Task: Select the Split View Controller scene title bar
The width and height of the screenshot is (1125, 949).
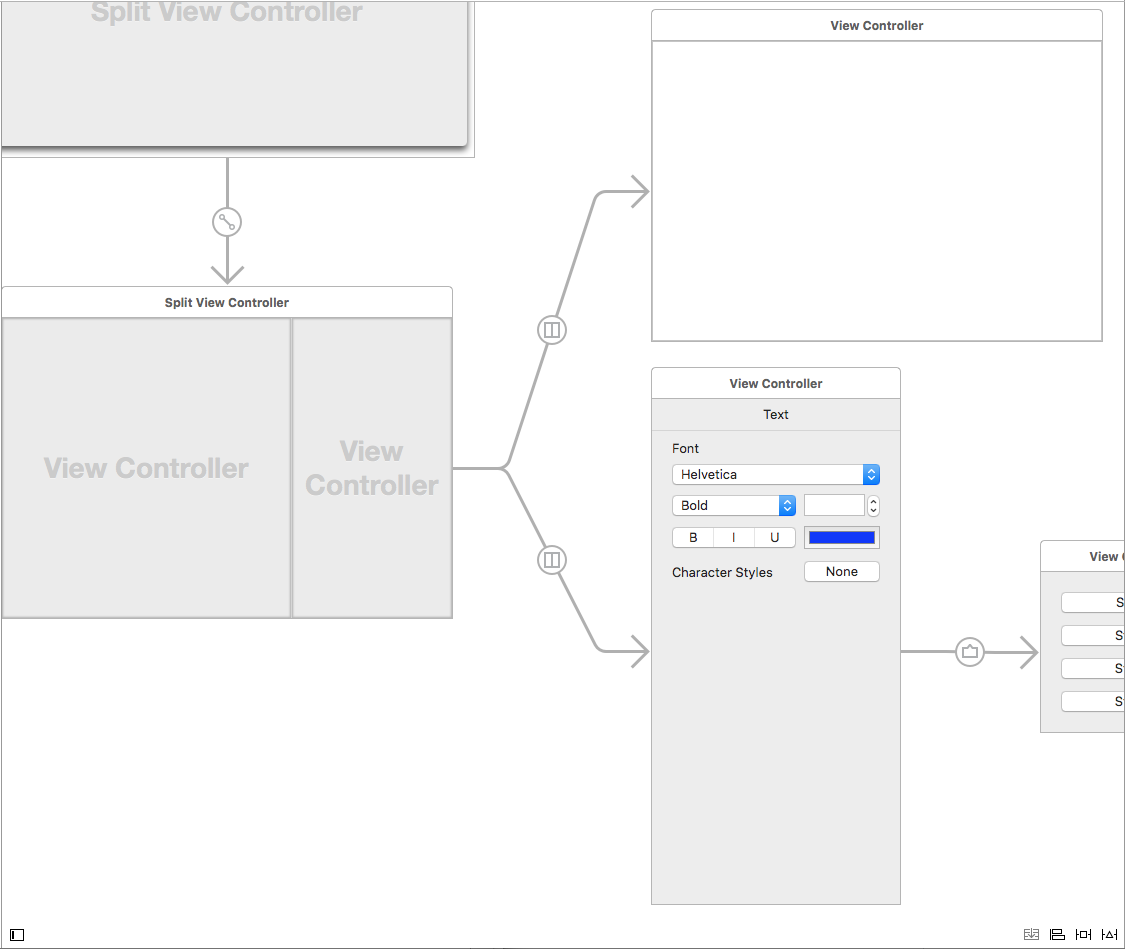Action: (227, 302)
